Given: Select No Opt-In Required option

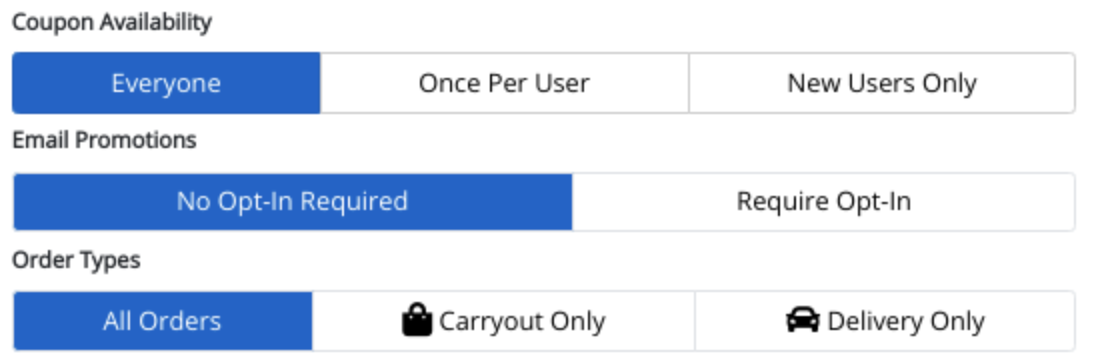Looking at the screenshot, I should point(292,202).
